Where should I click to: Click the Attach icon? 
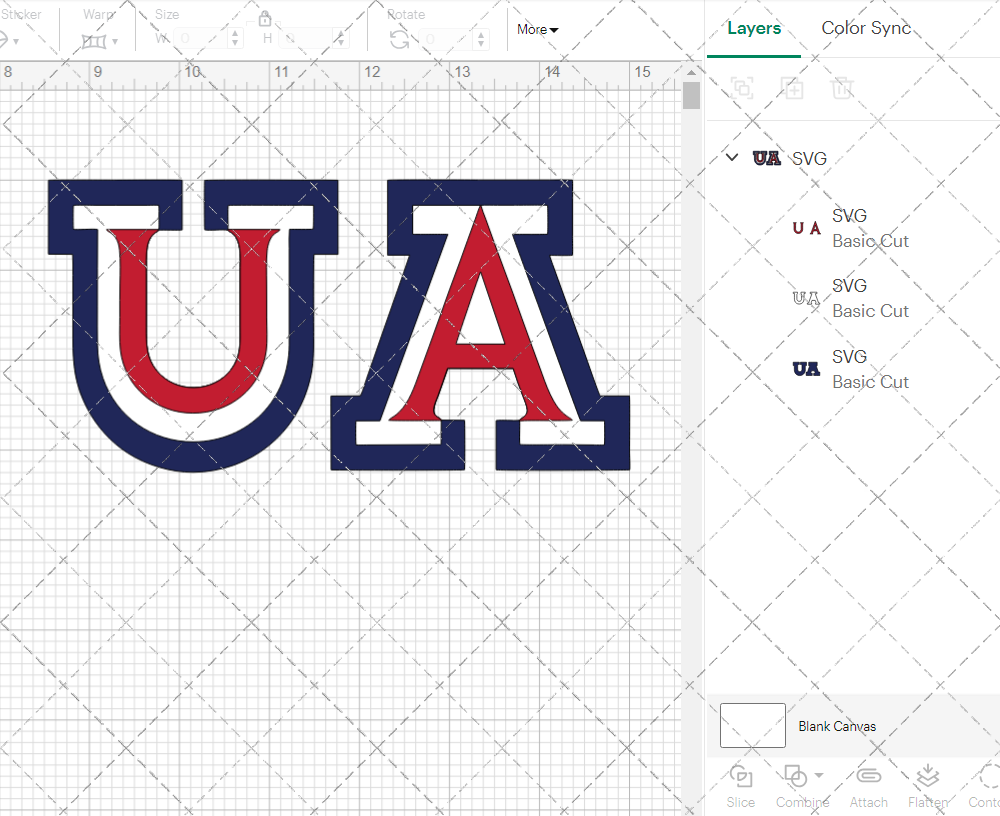tap(868, 777)
